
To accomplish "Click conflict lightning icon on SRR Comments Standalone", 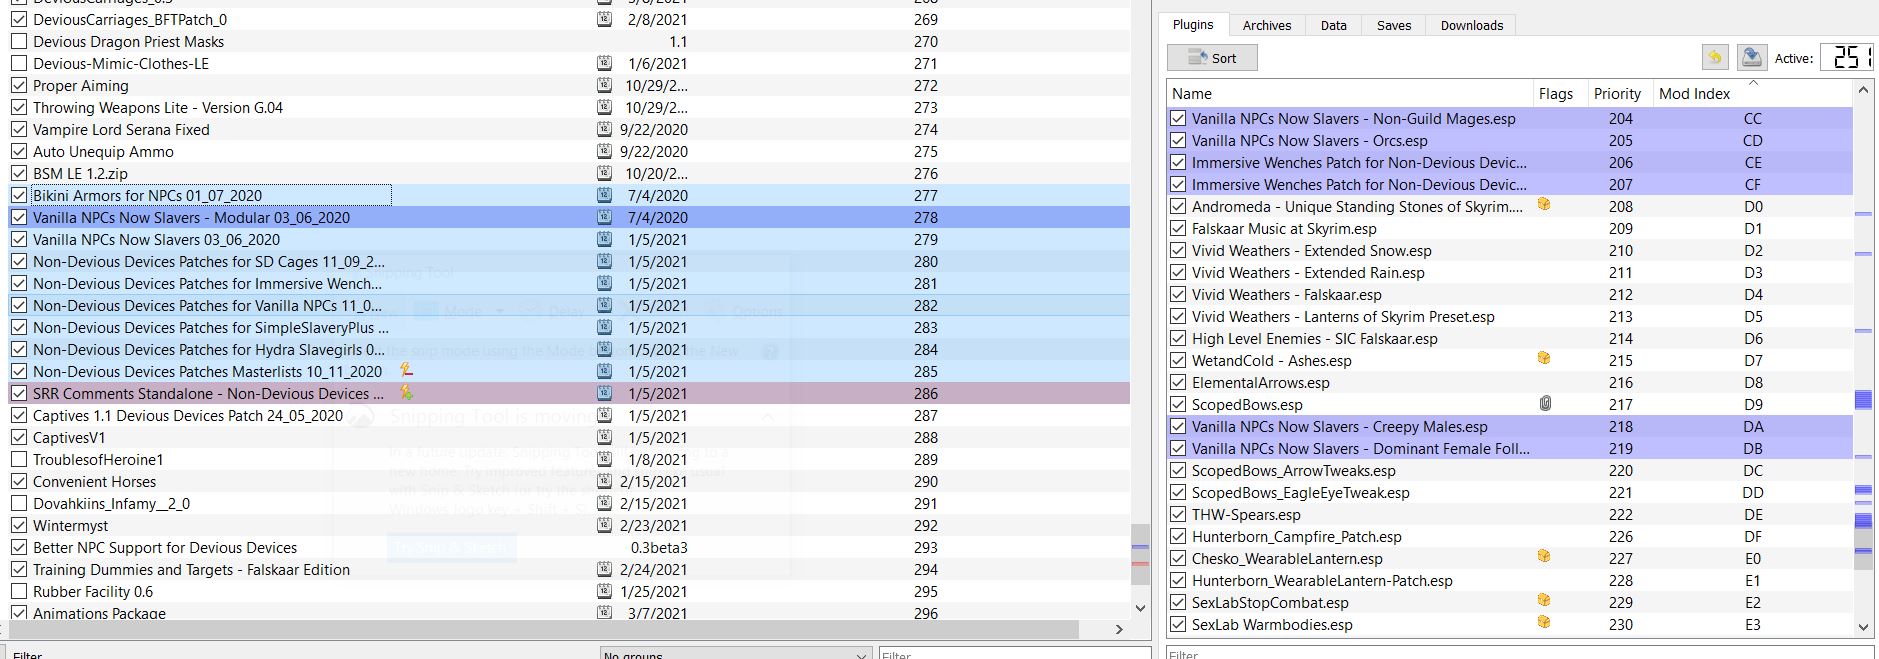I will tap(405, 392).
